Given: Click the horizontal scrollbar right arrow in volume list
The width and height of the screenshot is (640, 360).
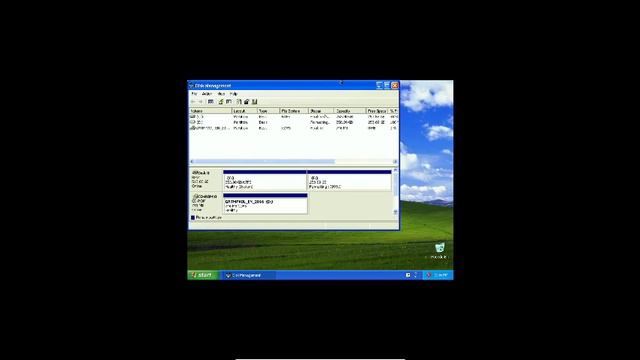Looking at the screenshot, I should click(x=395, y=162).
